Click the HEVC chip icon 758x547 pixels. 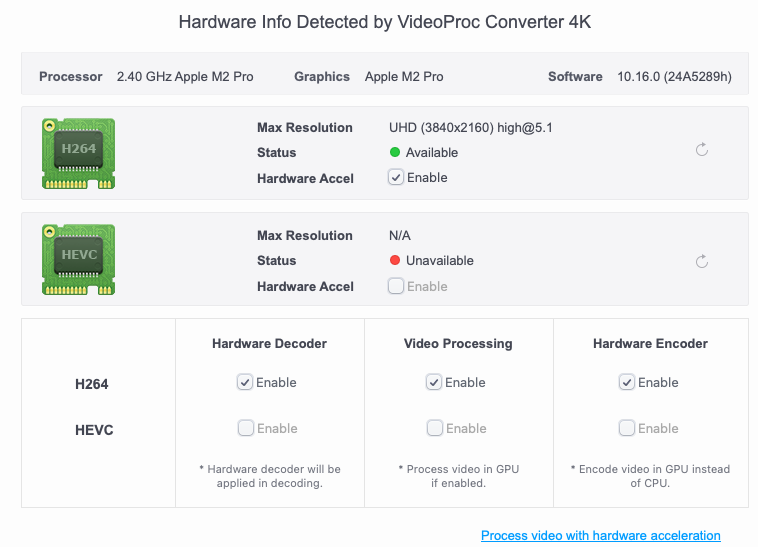[78, 259]
